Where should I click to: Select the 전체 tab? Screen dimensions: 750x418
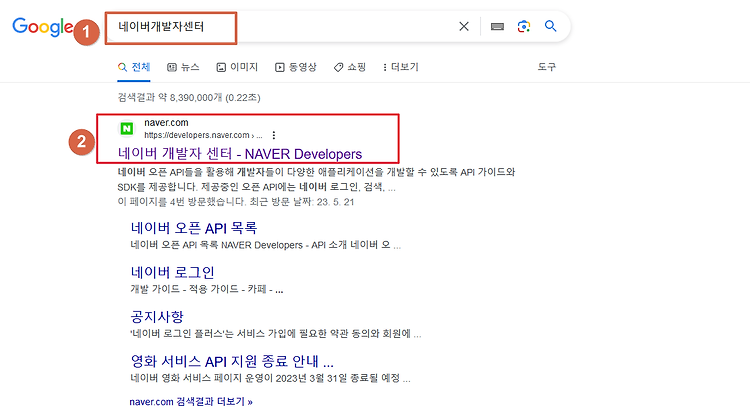point(134,67)
